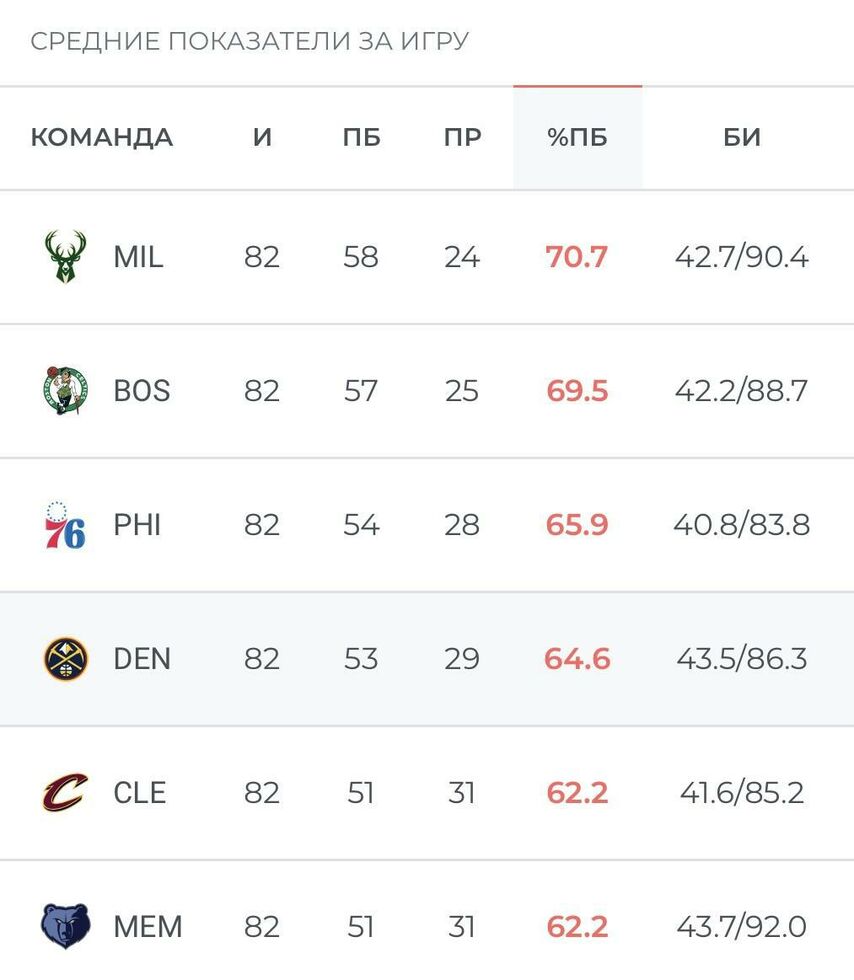Sort by the И games column
Image resolution: width=854 pixels, height=980 pixels.
click(x=262, y=137)
